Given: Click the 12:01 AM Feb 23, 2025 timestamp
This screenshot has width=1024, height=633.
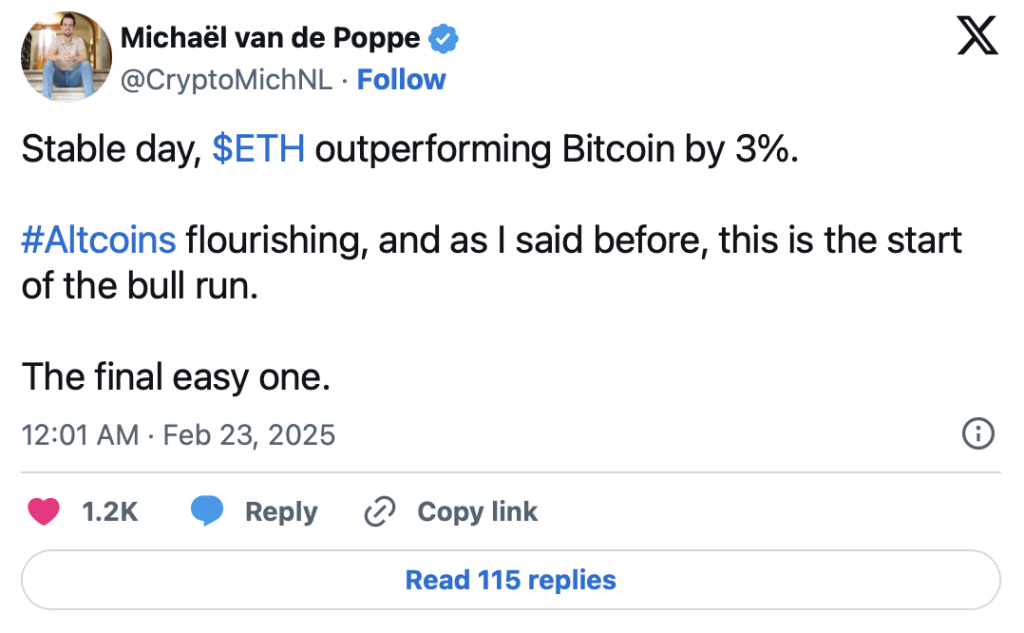Looking at the screenshot, I should tap(178, 435).
